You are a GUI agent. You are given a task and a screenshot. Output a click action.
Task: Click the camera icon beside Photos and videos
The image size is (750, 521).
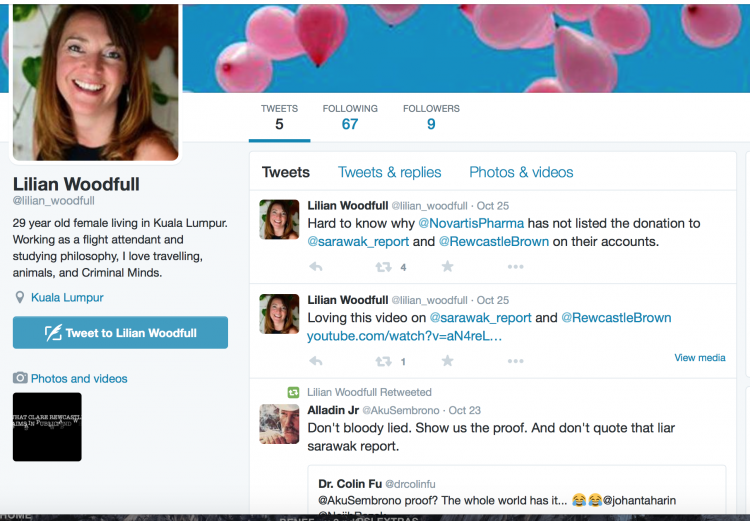point(20,378)
